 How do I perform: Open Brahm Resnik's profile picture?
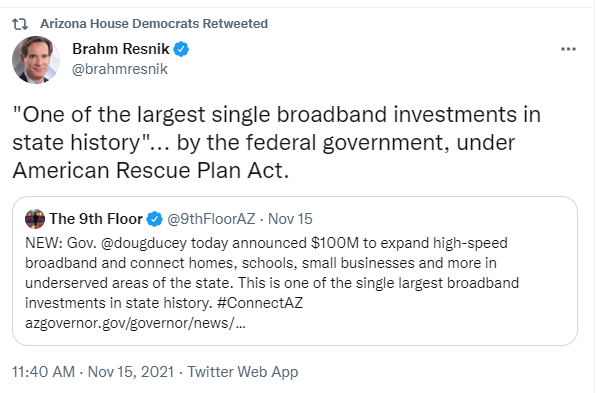[x=36, y=60]
